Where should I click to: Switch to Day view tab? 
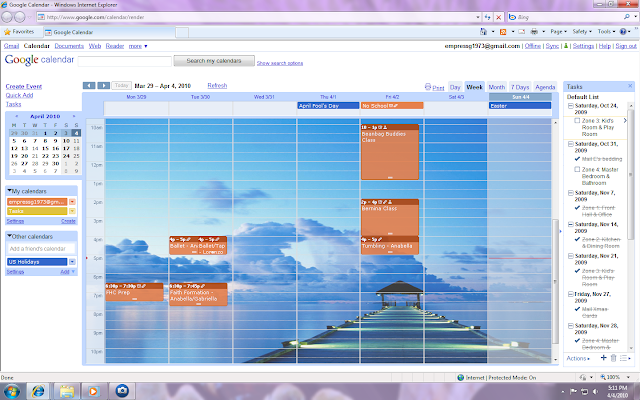pyautogui.click(x=455, y=87)
